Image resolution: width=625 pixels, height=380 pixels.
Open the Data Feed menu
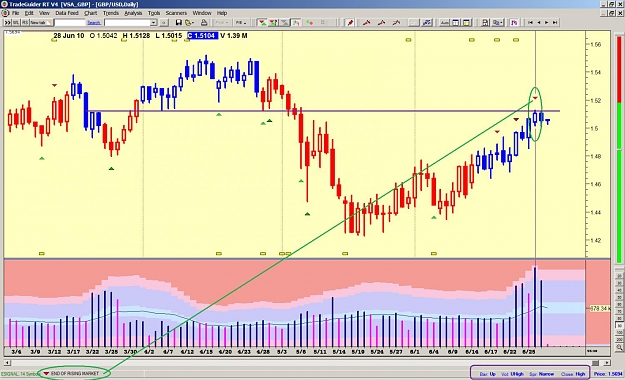(x=67, y=13)
